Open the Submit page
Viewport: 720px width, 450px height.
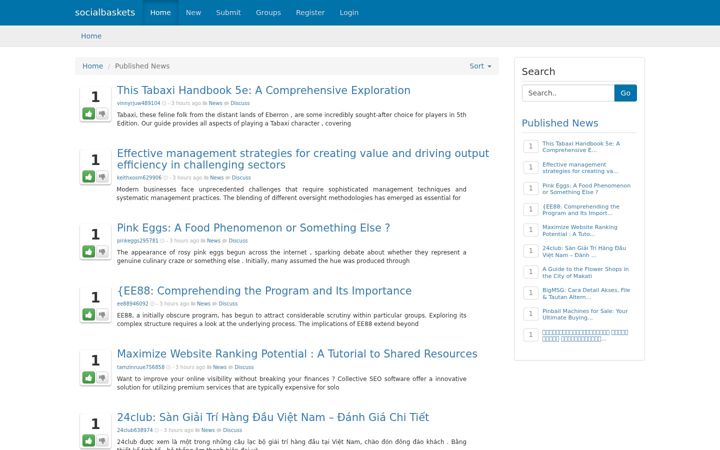228,12
